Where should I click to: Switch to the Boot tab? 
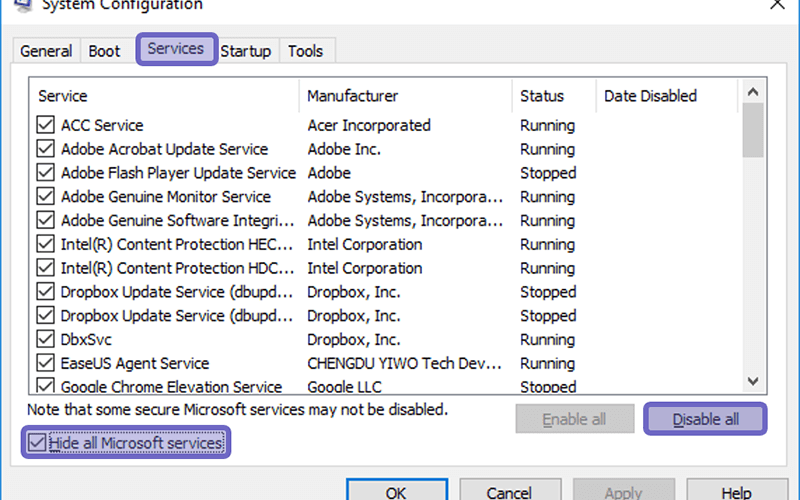(x=104, y=51)
